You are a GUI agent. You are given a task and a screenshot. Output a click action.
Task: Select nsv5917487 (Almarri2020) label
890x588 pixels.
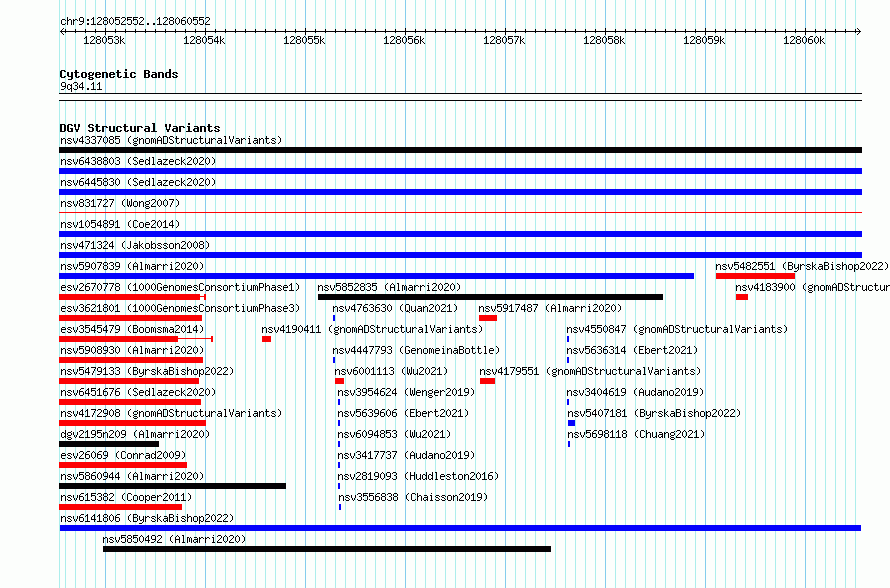click(x=550, y=308)
